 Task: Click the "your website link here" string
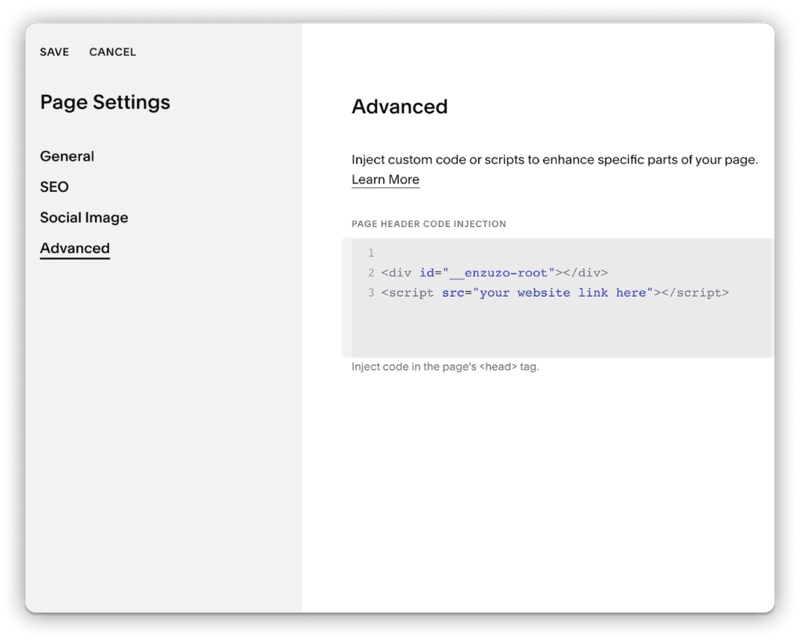pyautogui.click(x=563, y=293)
